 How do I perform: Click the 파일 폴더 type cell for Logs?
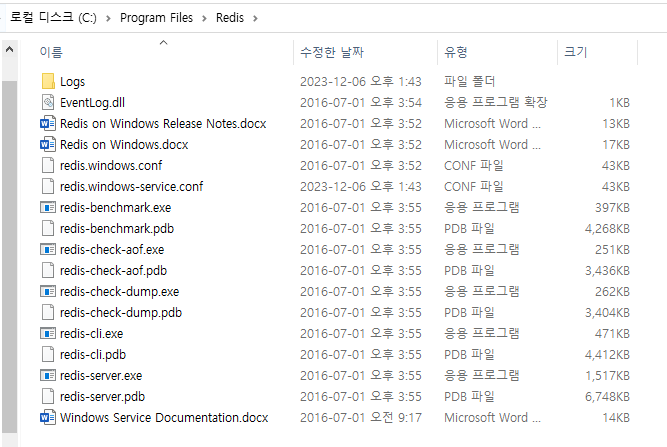pos(470,81)
